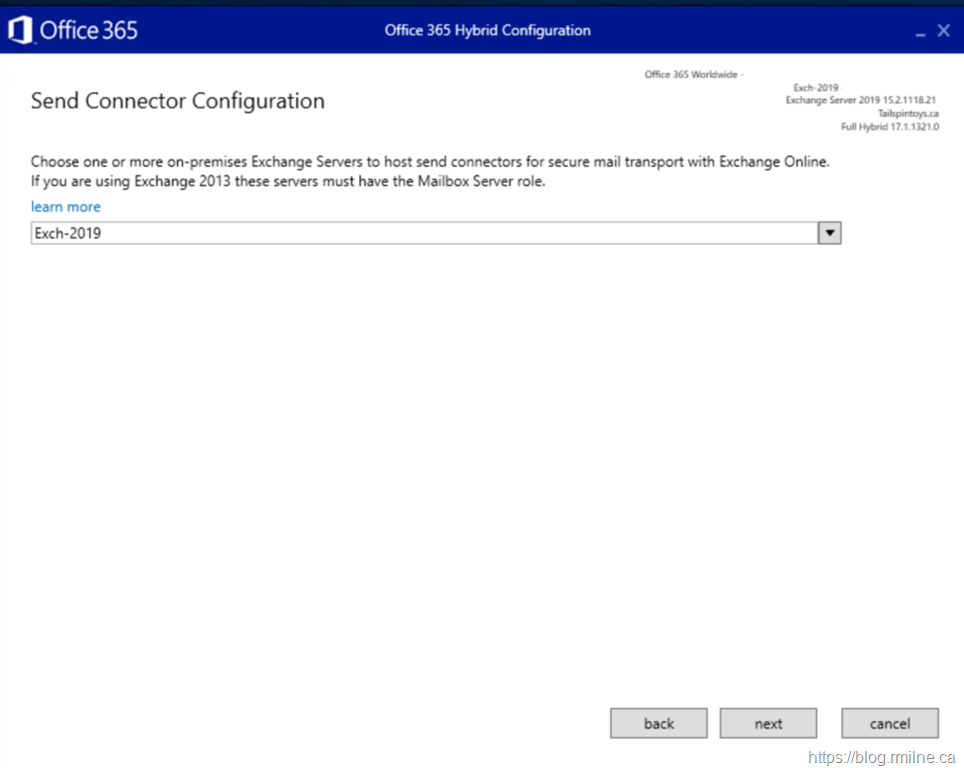
Task: Click the blog.rmilne.ca watermark URL
Action: click(881, 758)
